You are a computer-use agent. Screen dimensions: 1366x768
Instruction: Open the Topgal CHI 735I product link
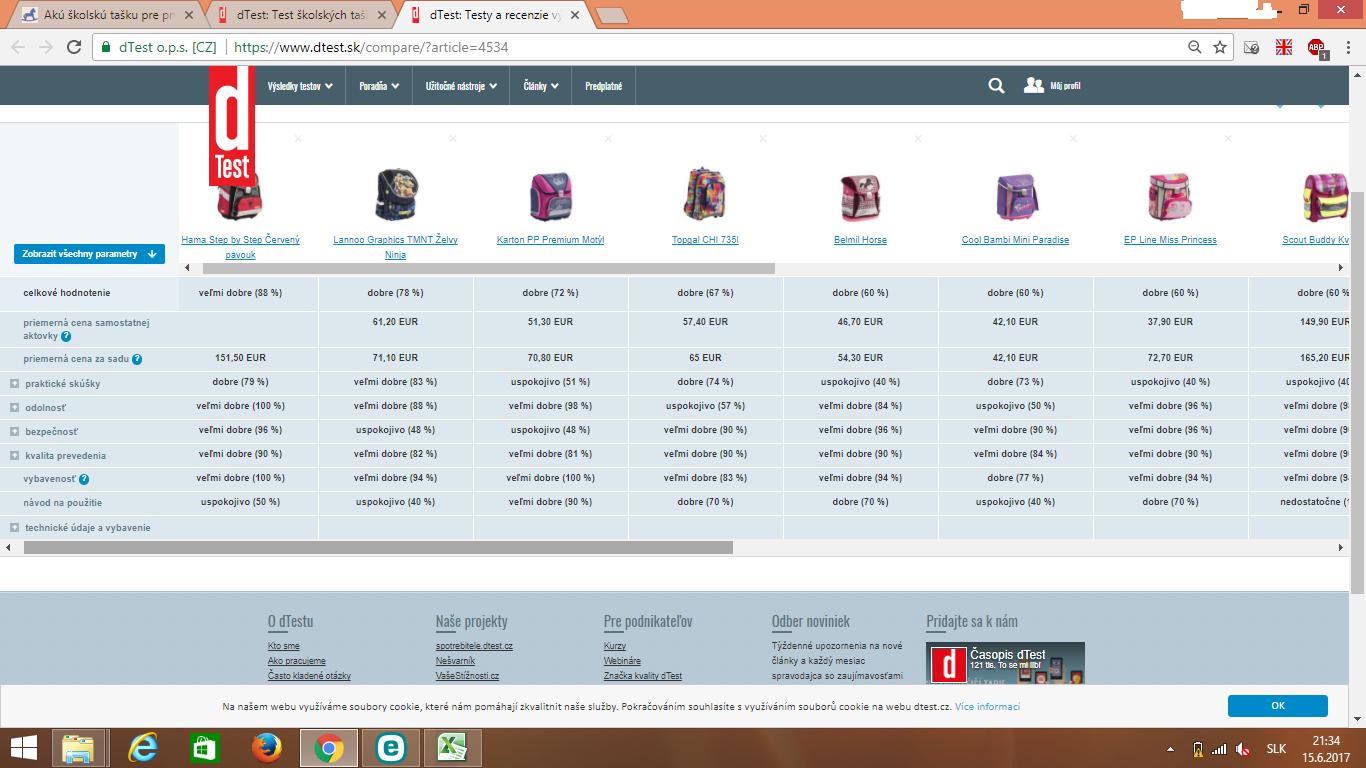pyautogui.click(x=705, y=240)
